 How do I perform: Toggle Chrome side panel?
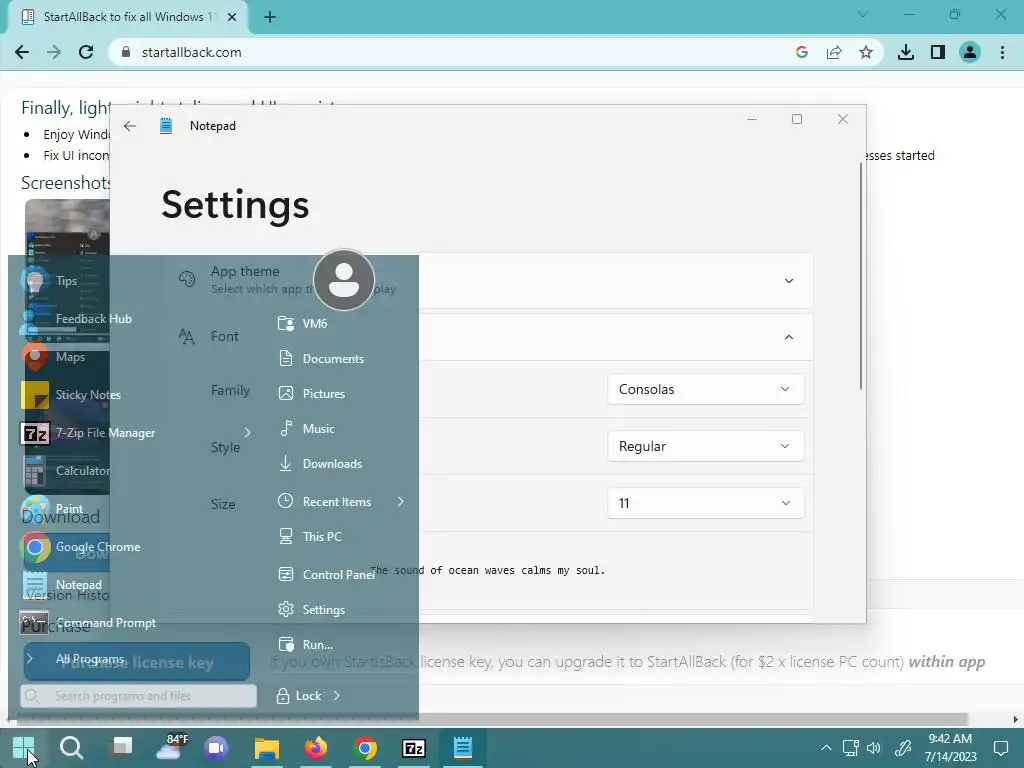click(x=938, y=52)
